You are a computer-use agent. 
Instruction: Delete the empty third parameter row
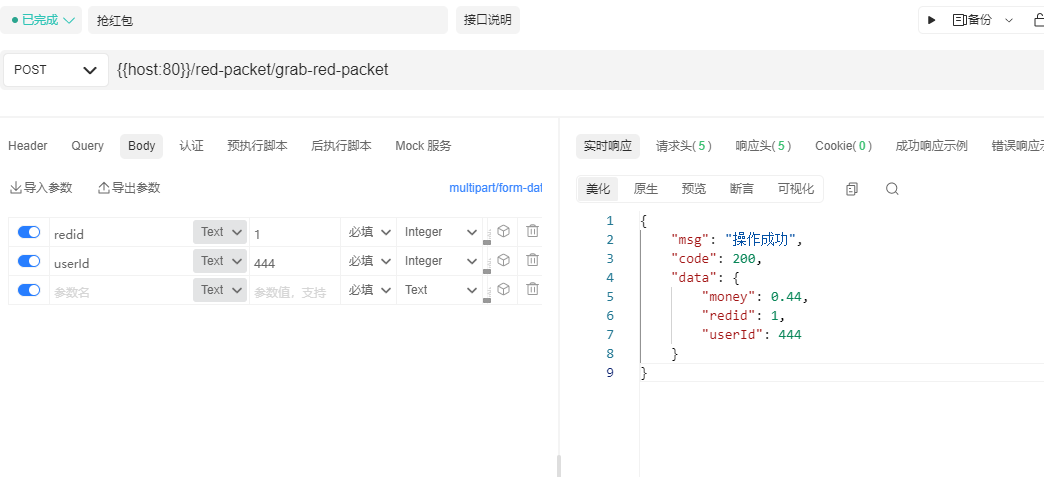coord(532,289)
